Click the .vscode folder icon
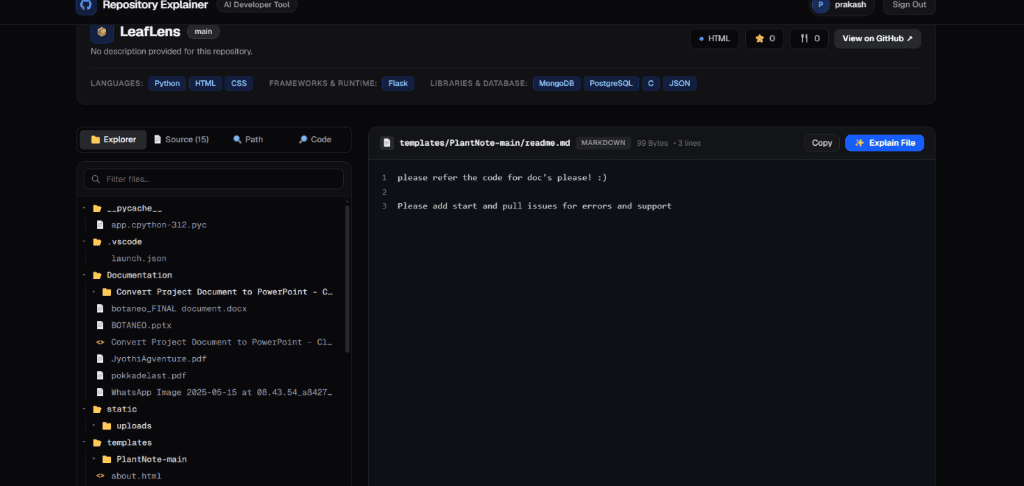 click(97, 242)
